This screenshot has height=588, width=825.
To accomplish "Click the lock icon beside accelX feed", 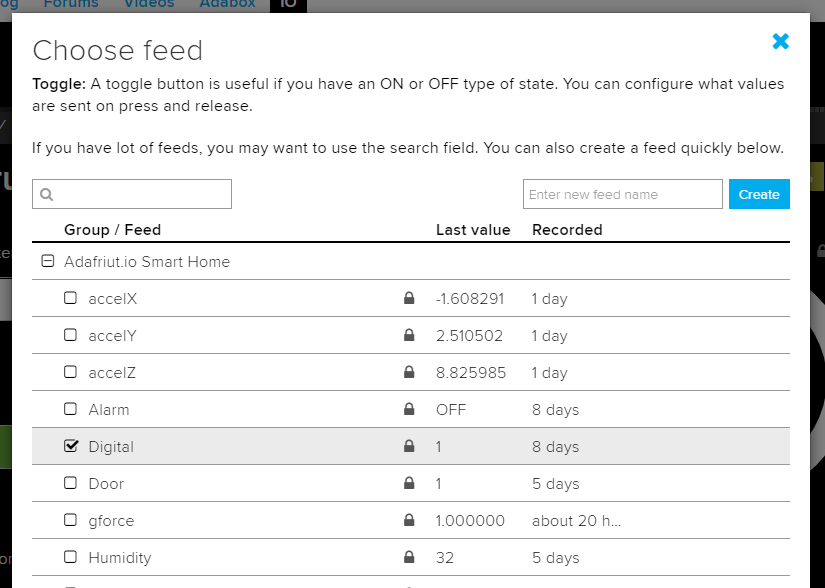I will [409, 298].
